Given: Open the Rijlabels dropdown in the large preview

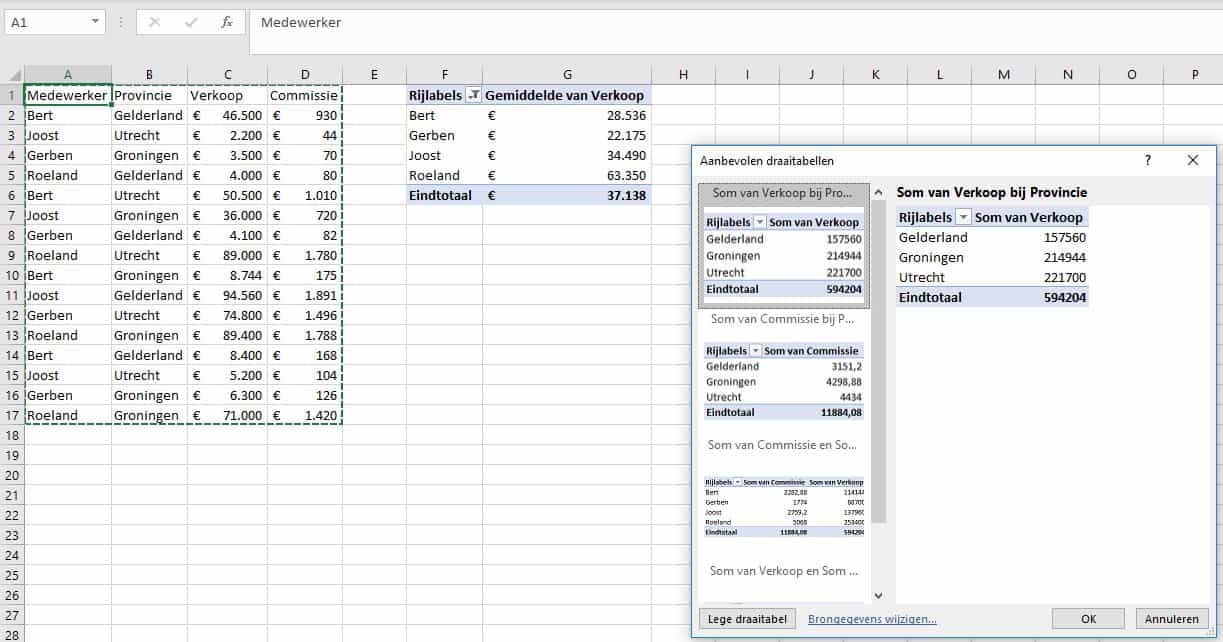Looking at the screenshot, I should point(963,217).
